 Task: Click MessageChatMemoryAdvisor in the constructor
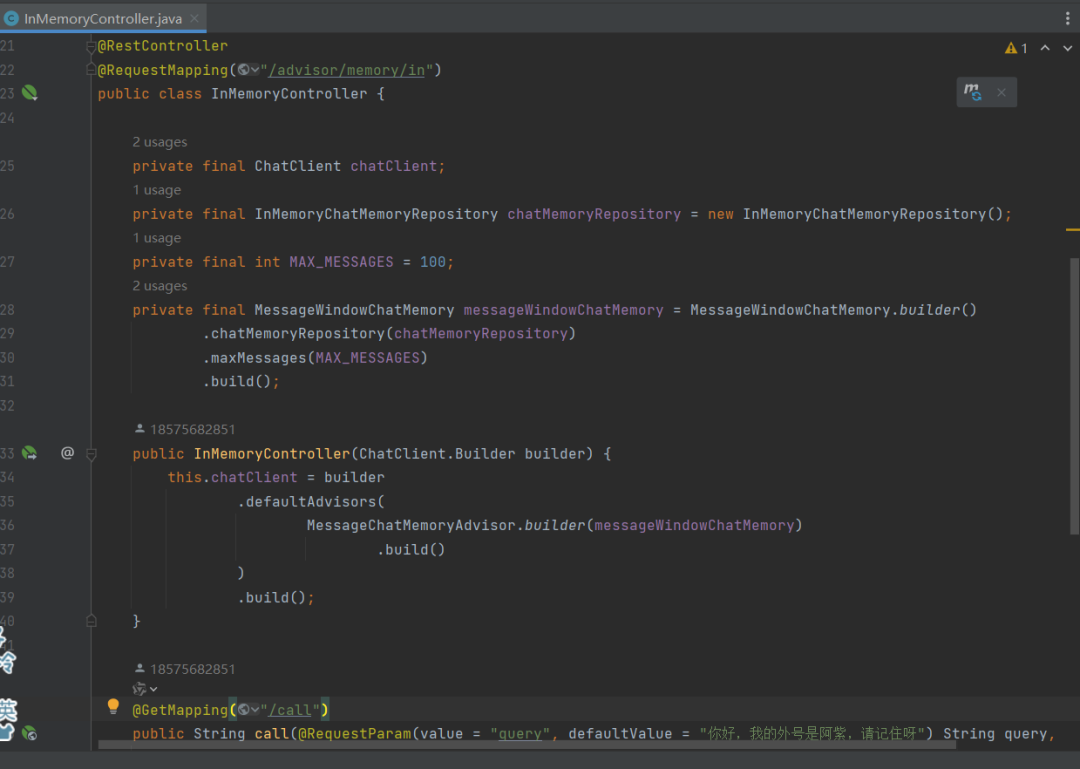tap(411, 525)
